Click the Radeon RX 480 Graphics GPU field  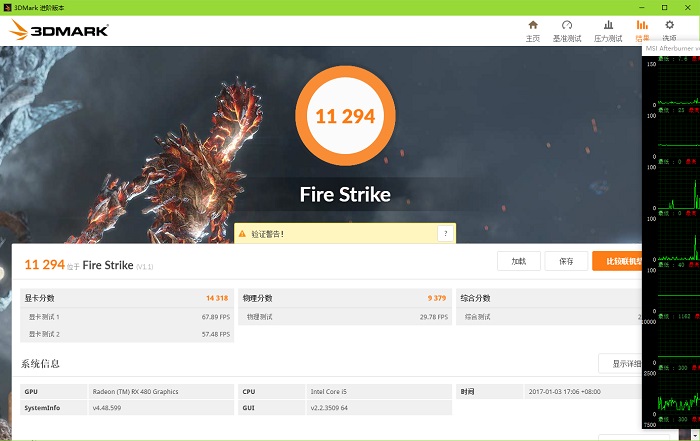click(x=135, y=392)
